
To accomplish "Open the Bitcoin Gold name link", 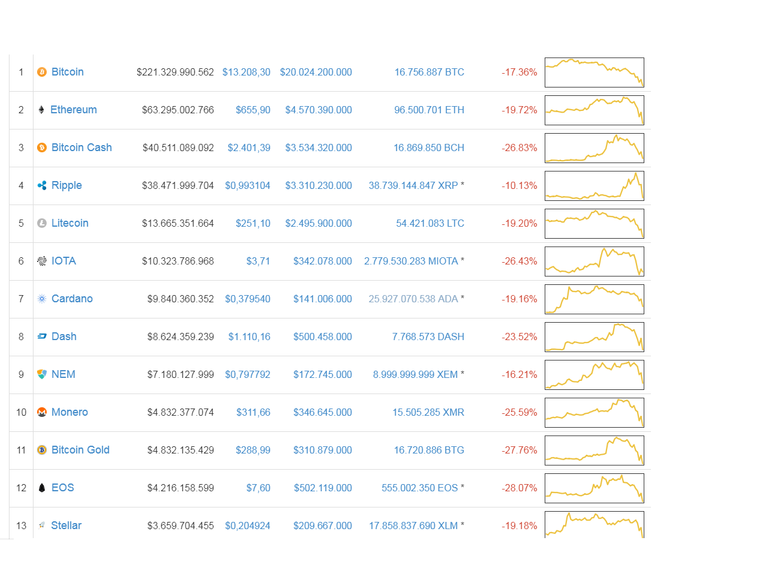I will (80, 450).
